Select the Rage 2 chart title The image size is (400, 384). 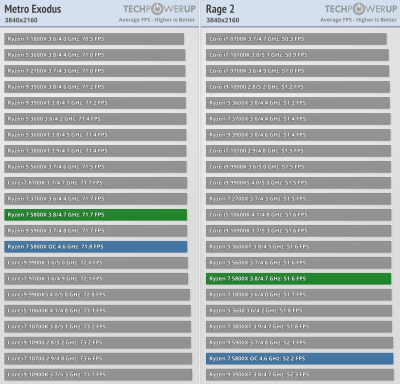click(220, 9)
